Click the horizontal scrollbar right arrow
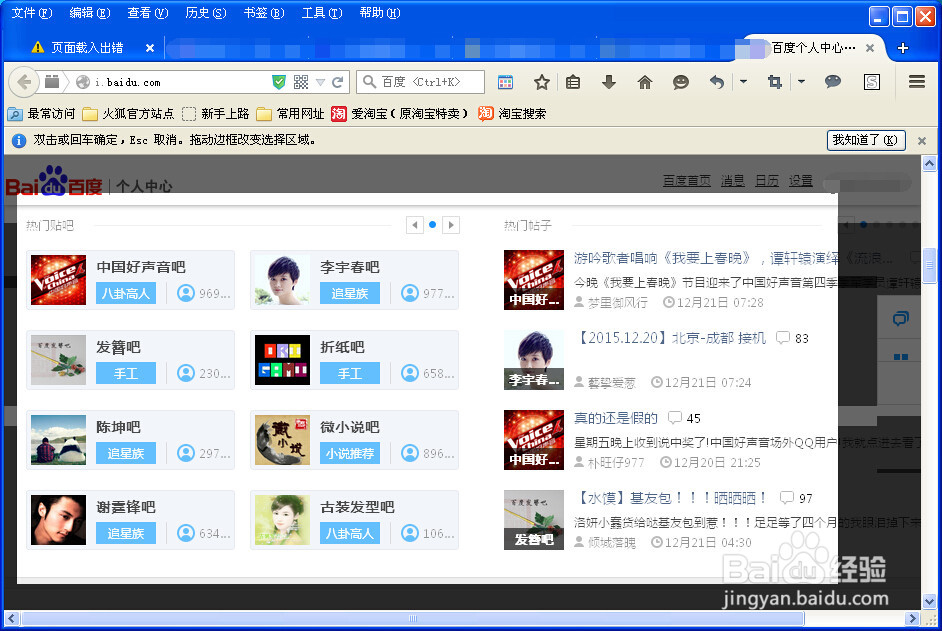Screen dimensions: 942x631 (913, 618)
